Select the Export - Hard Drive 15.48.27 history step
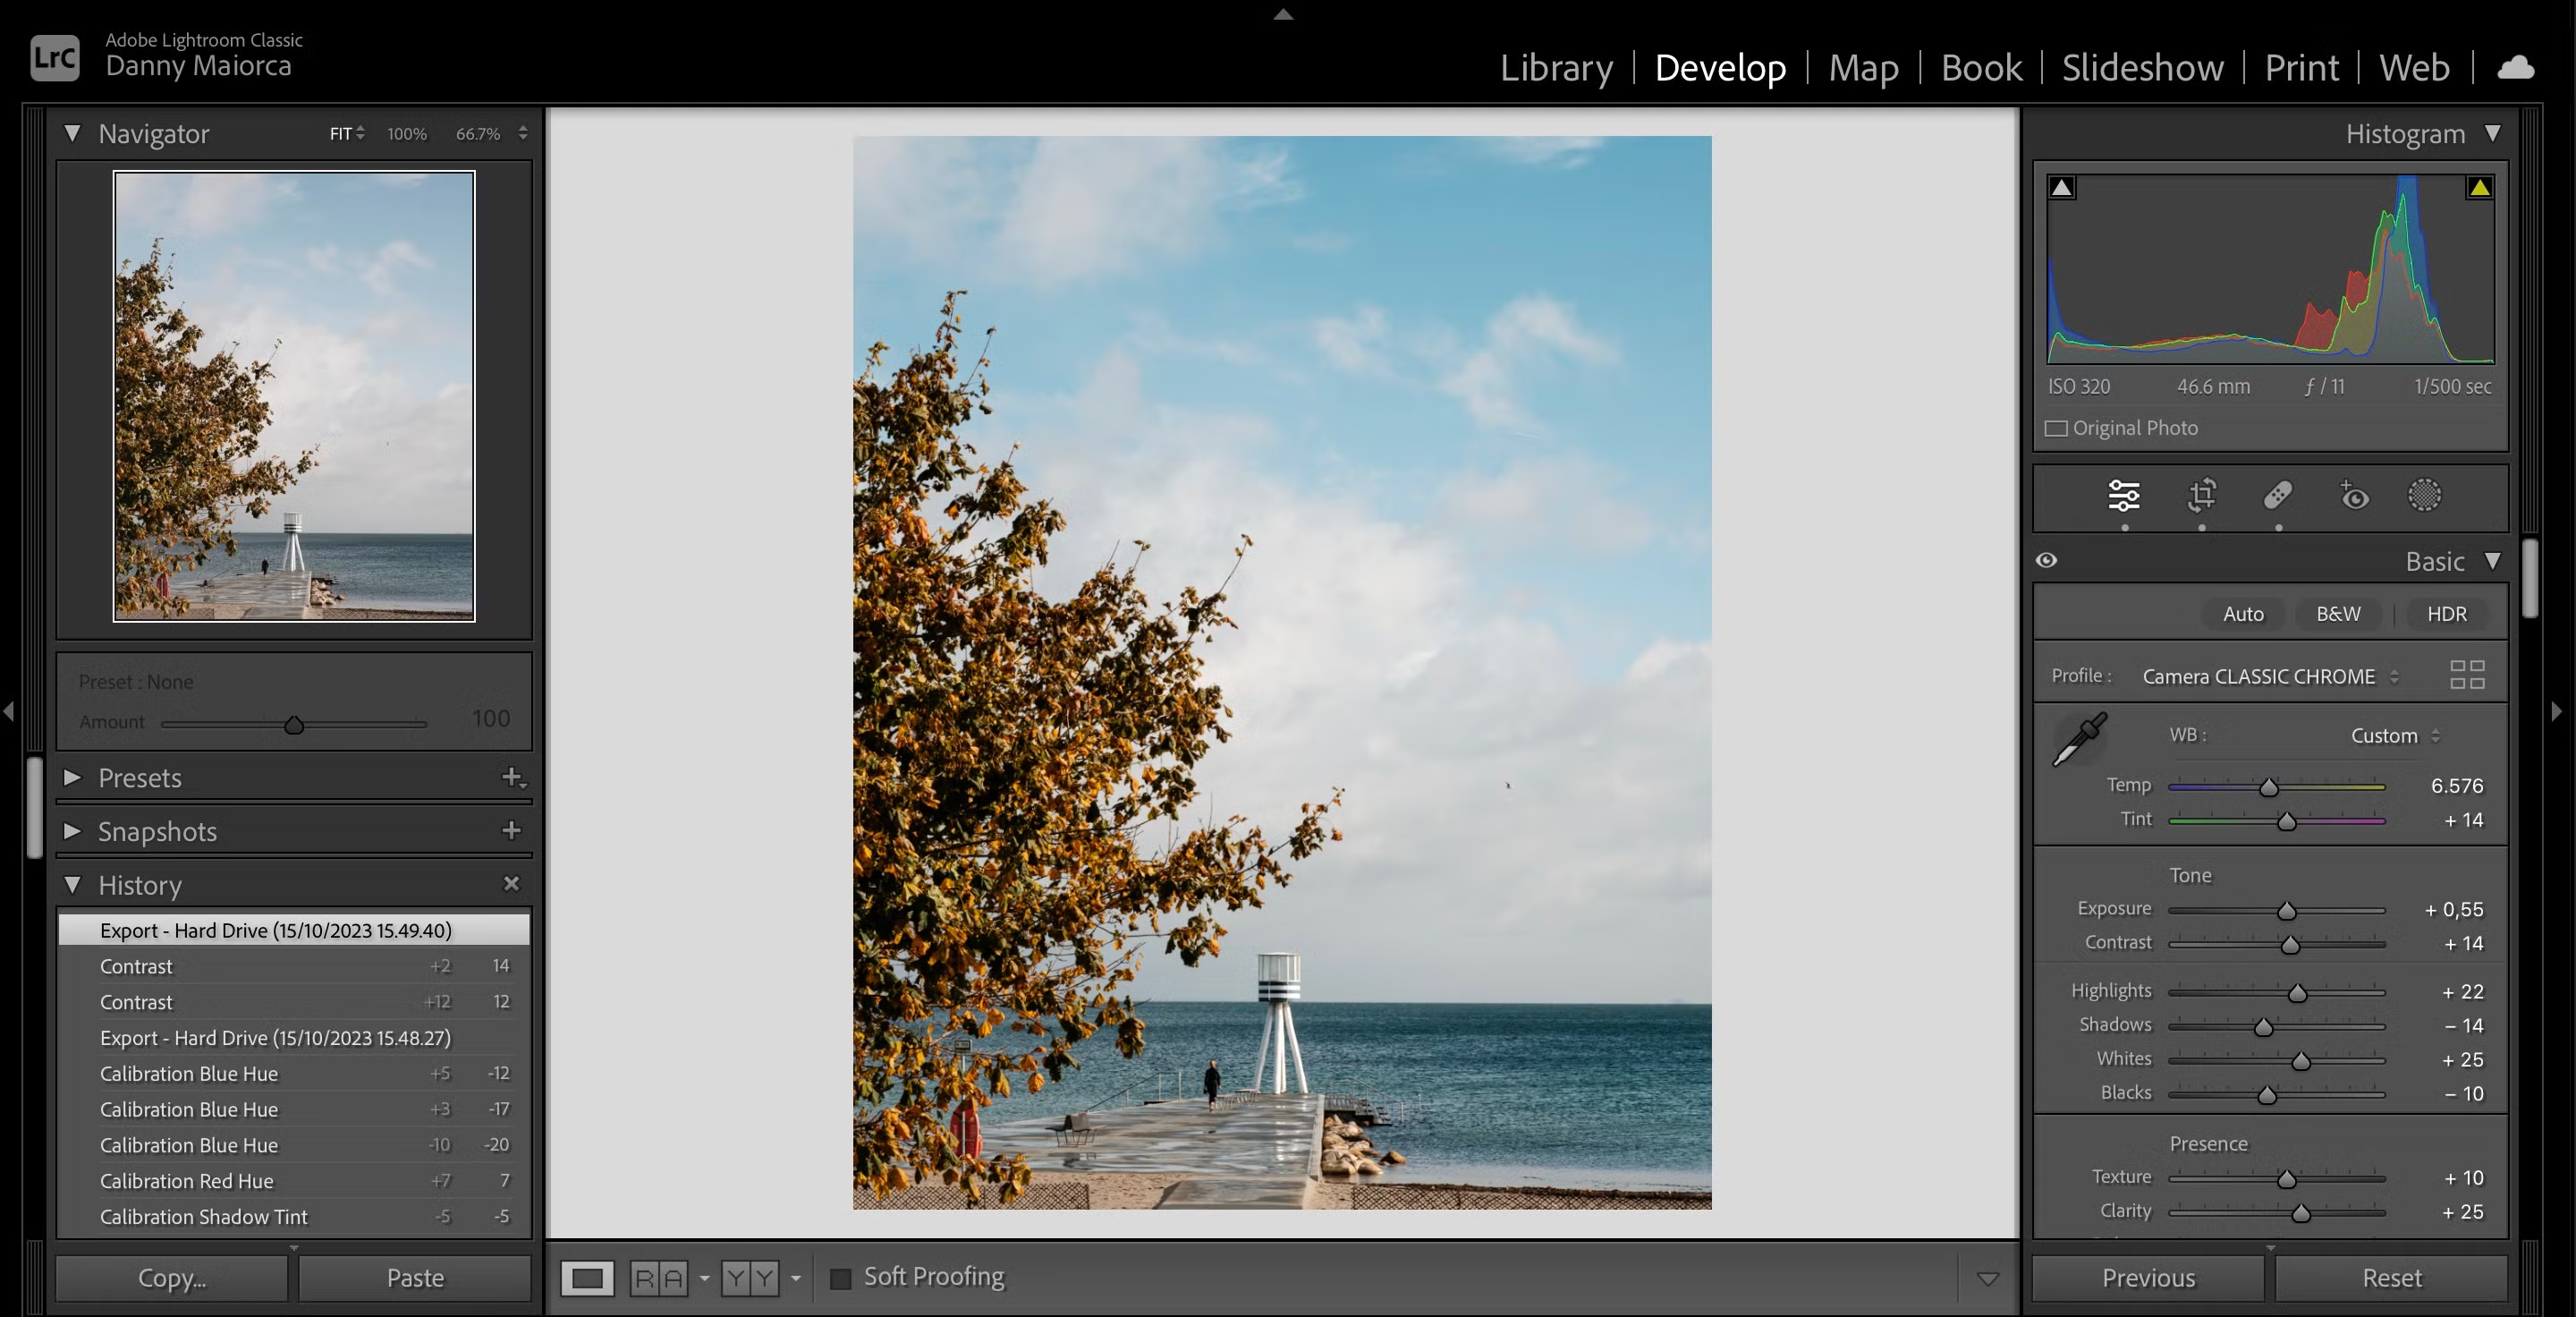 [274, 1038]
